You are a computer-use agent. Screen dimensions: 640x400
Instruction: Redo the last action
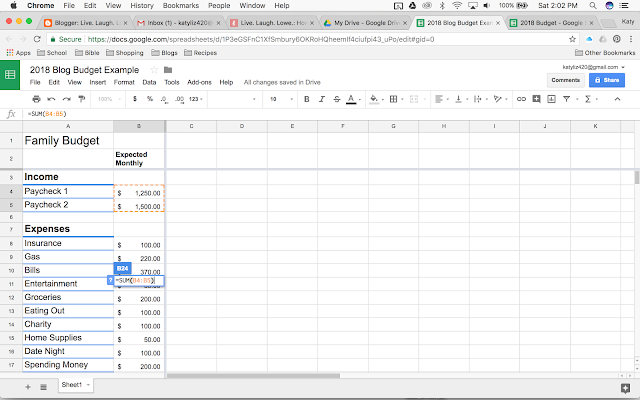point(67,99)
